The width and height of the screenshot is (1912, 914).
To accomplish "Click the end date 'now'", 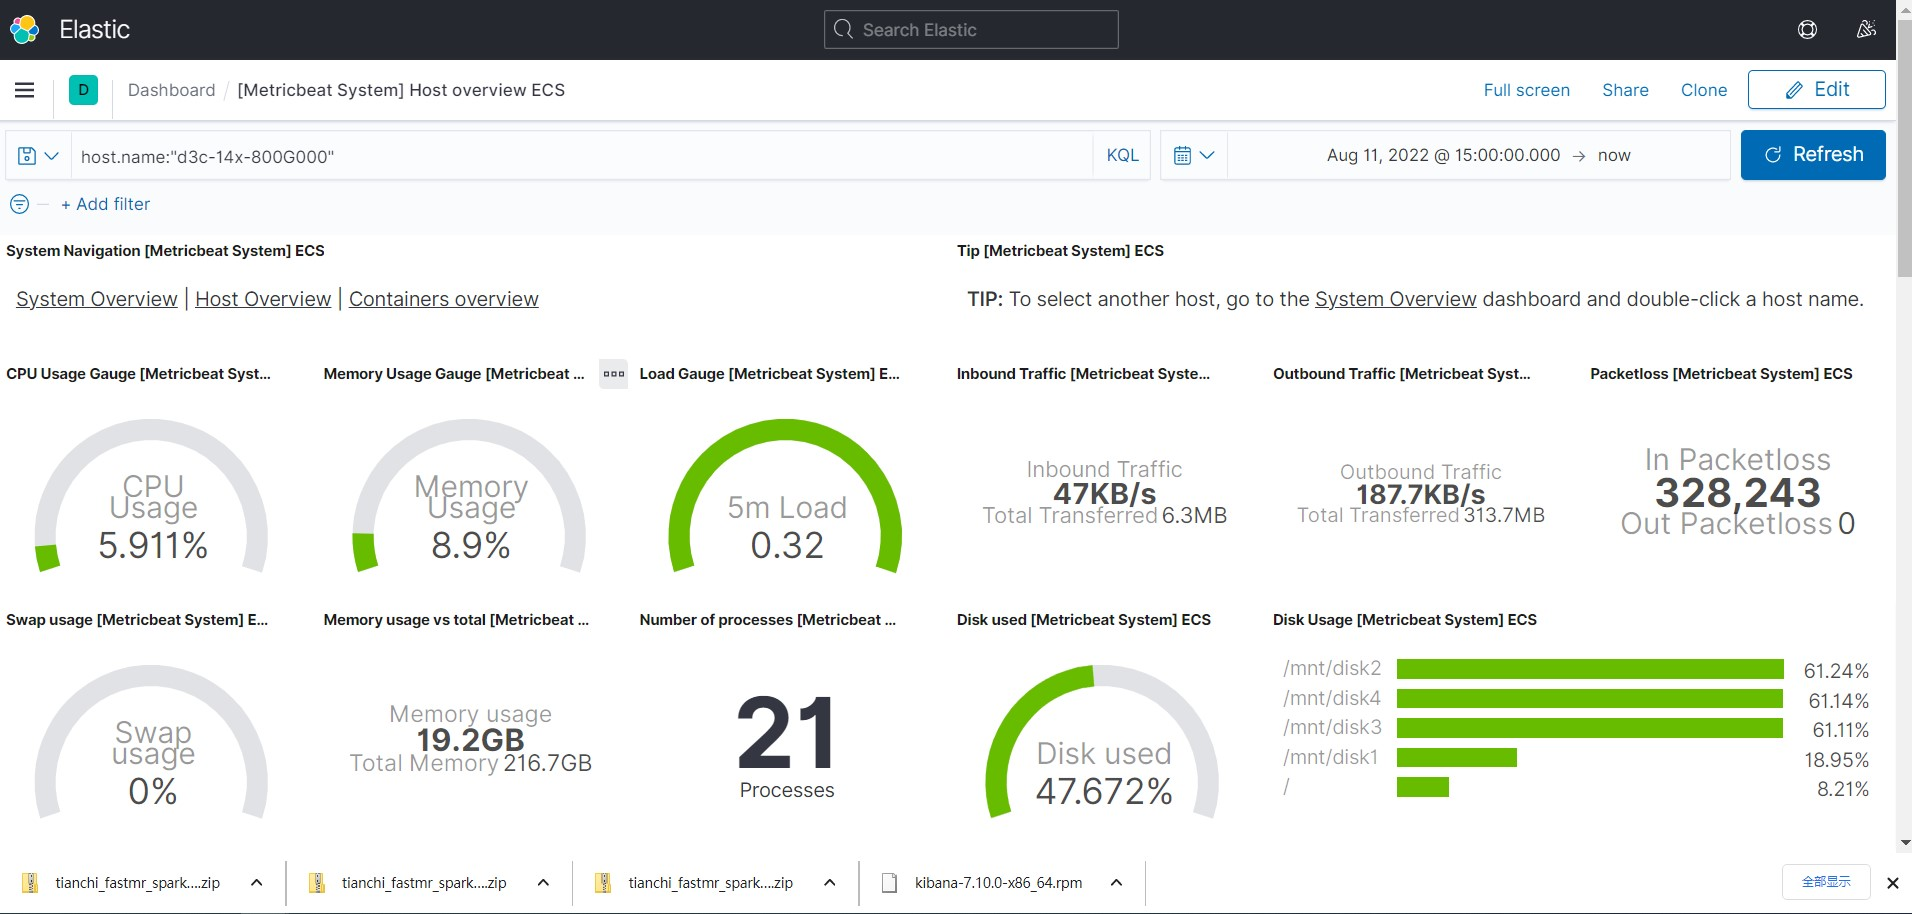I will pyautogui.click(x=1614, y=155).
